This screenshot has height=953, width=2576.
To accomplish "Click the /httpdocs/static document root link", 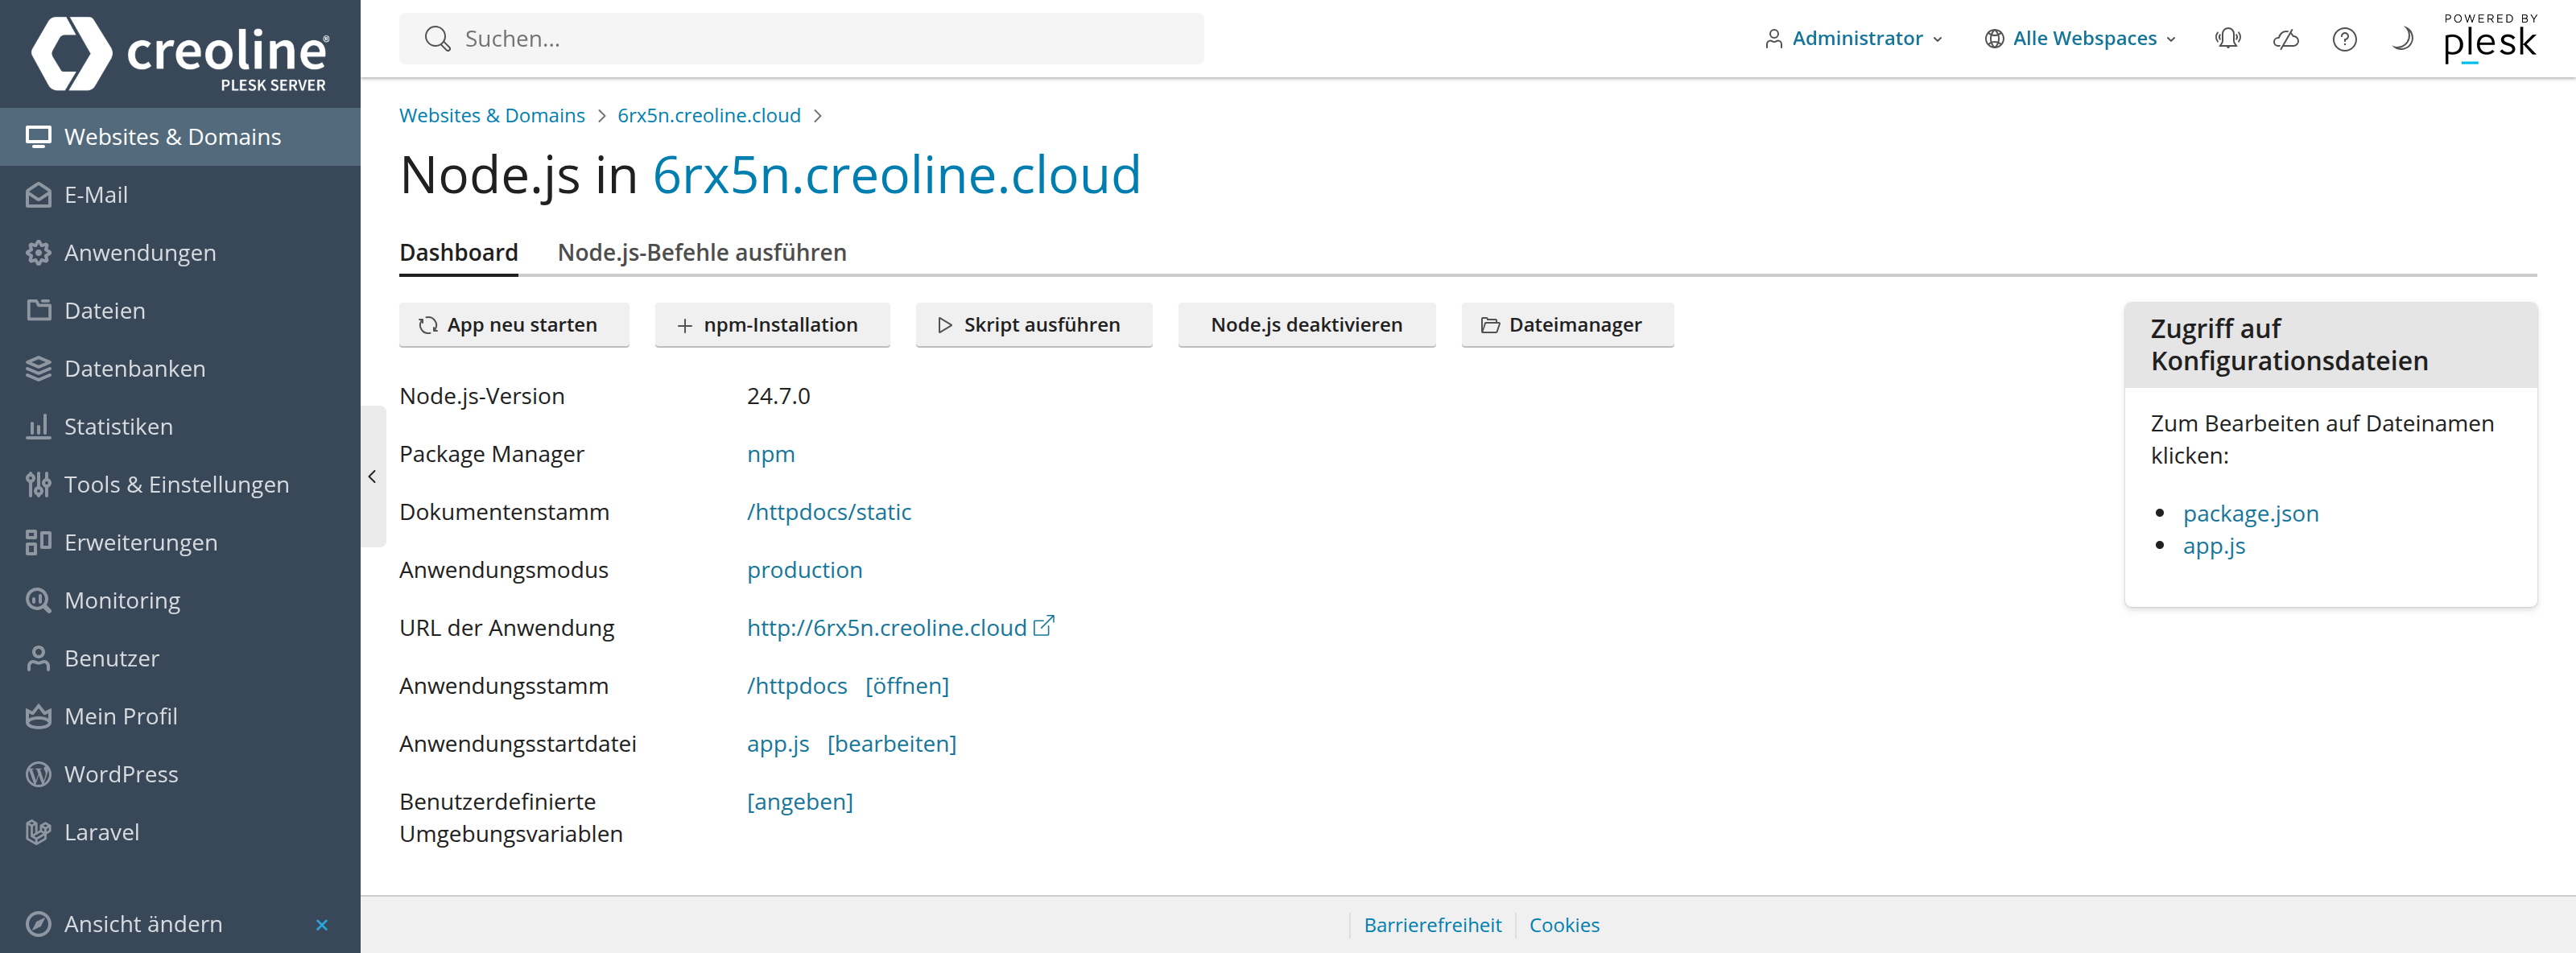I will 829,512.
